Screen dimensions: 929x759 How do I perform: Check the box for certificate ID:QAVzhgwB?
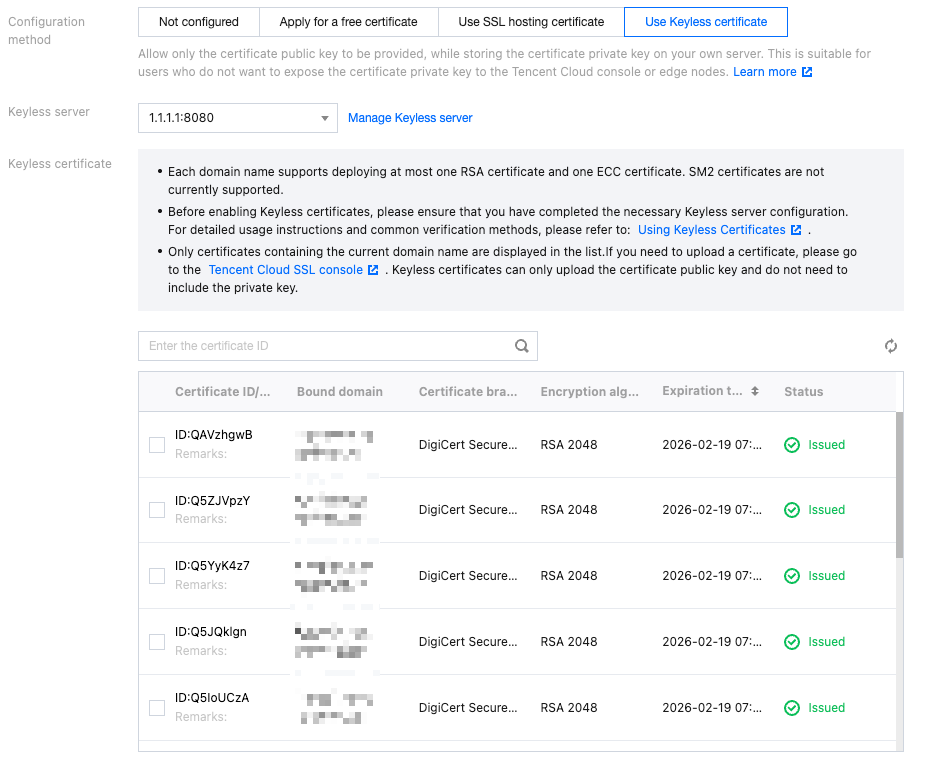(x=157, y=444)
